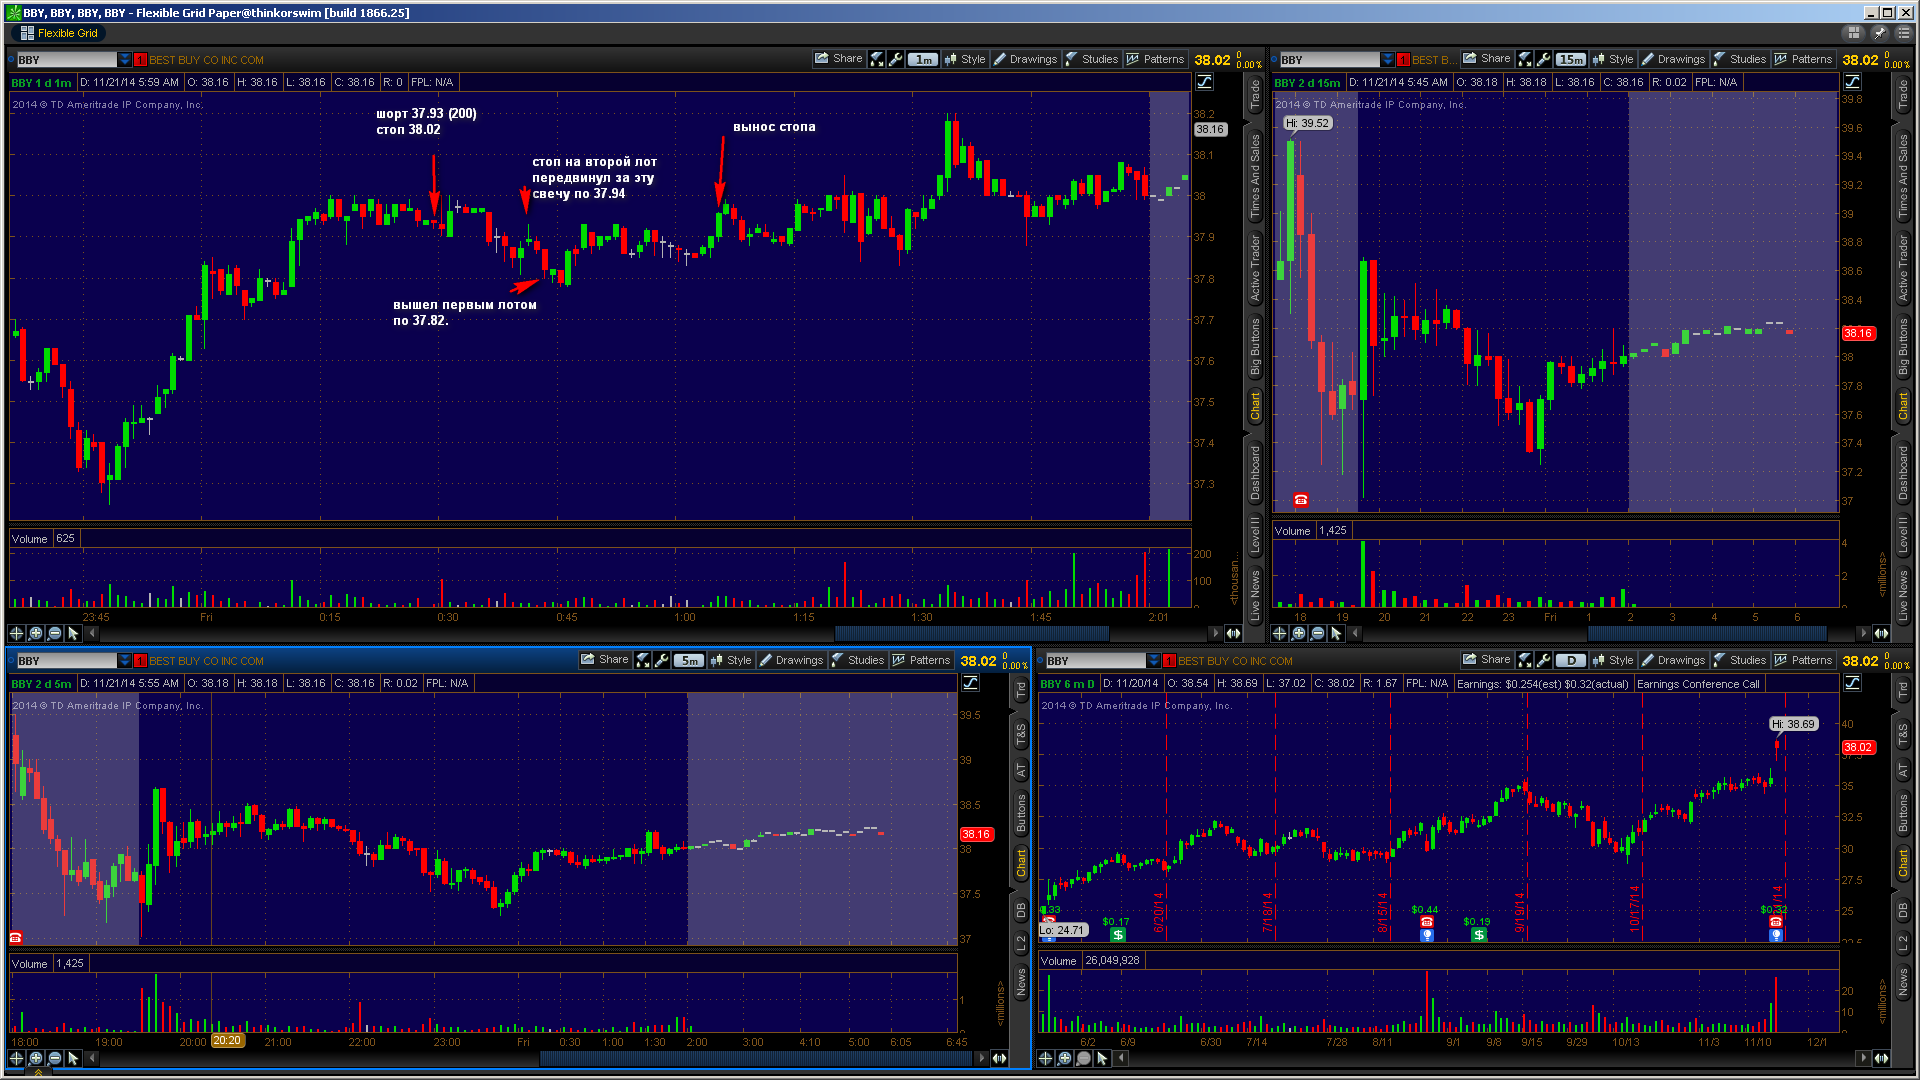The height and width of the screenshot is (1080, 1920).
Task: Click the $0.19 earnings dollar icon
Action: coord(1478,934)
